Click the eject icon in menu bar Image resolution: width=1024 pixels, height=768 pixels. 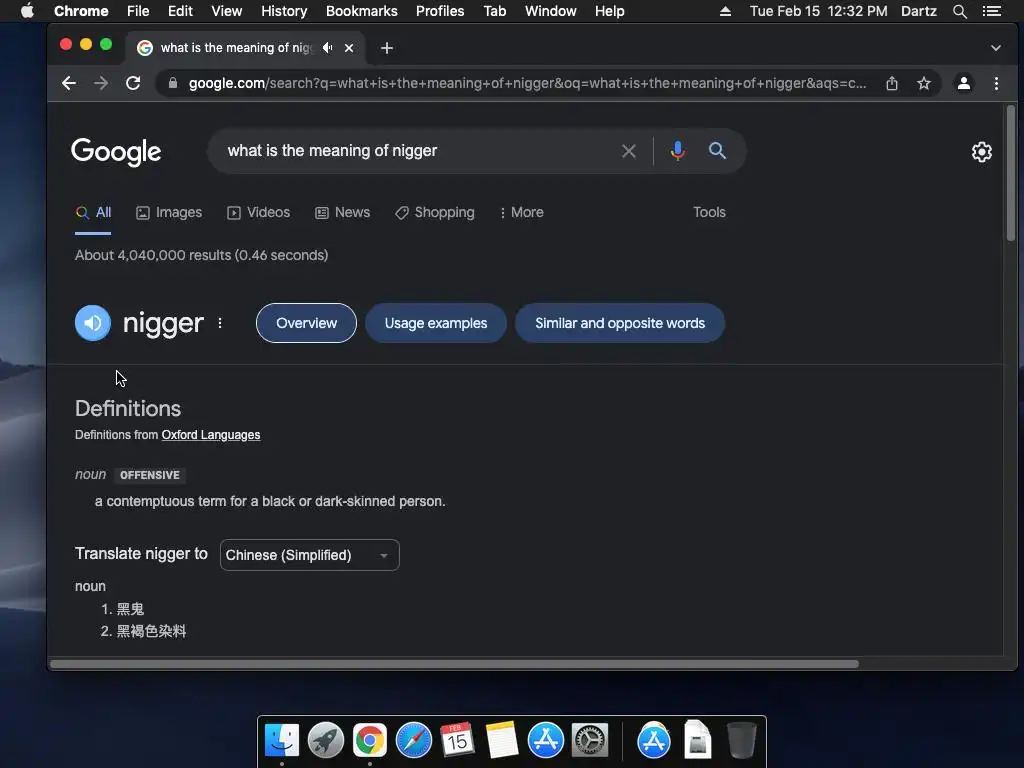coord(725,11)
